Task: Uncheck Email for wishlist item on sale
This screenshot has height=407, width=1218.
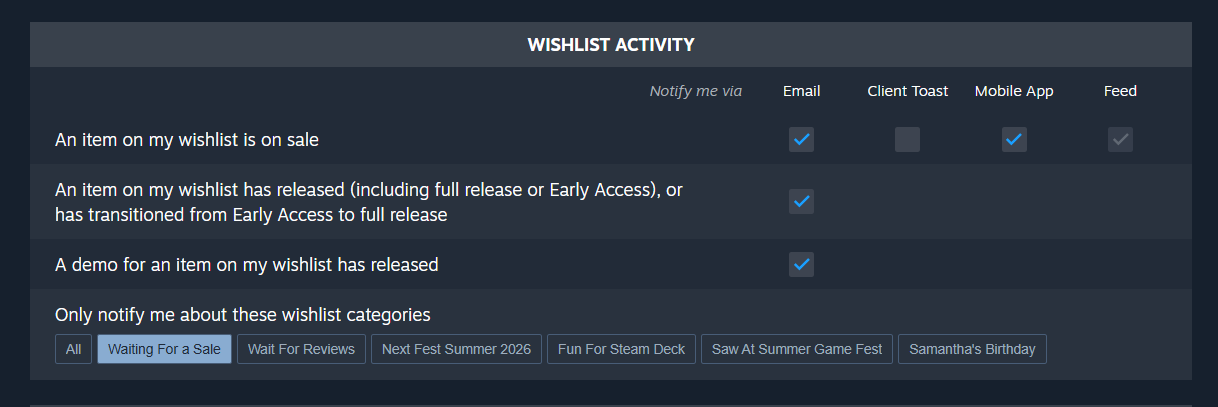Action: tap(801, 140)
